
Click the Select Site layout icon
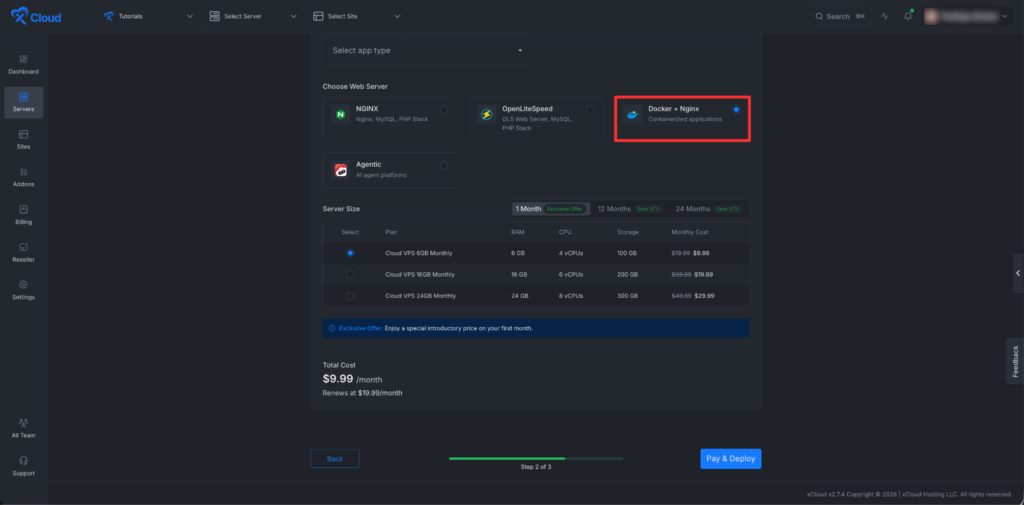coord(318,16)
